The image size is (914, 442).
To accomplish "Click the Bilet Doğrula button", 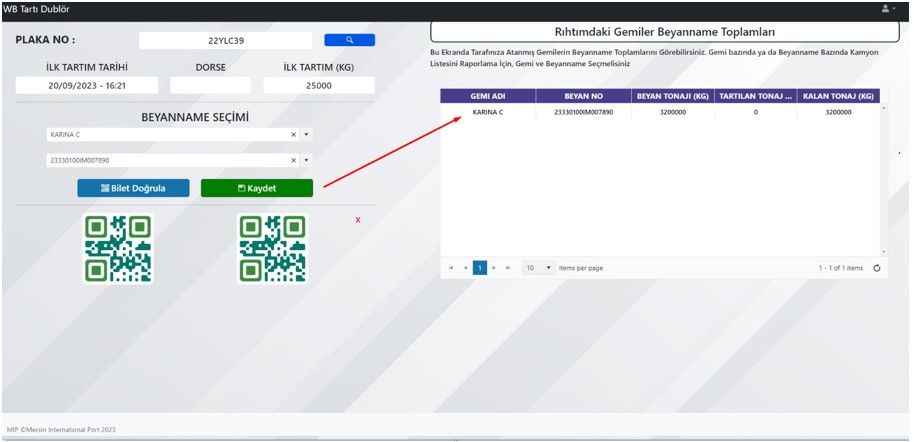I will coord(133,188).
